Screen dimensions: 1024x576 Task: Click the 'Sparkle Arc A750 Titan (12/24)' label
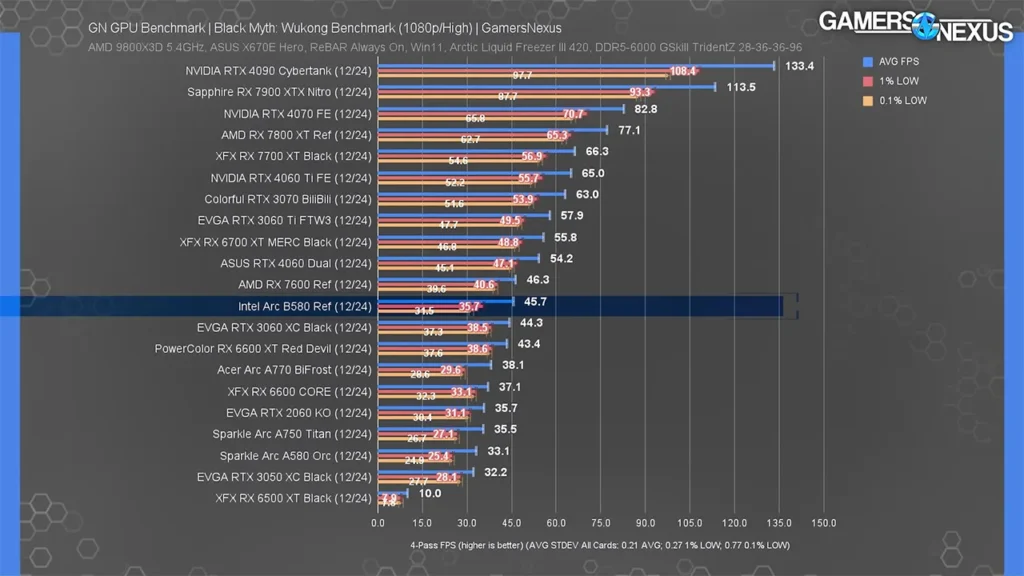click(292, 434)
